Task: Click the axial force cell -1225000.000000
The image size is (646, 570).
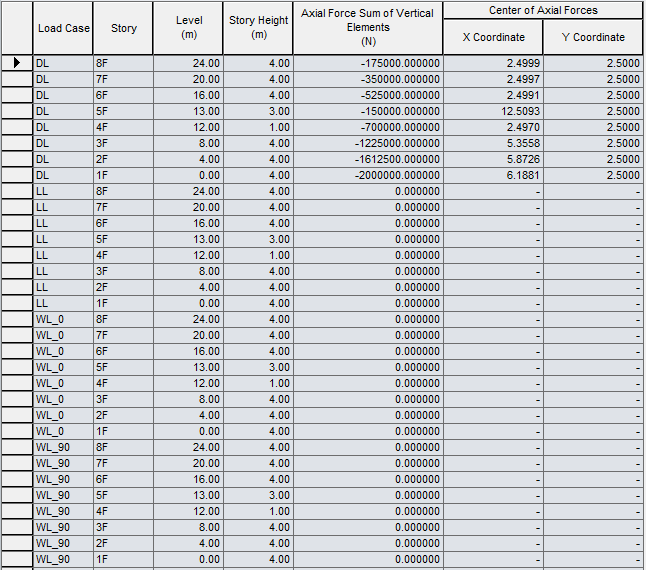Action: point(368,143)
